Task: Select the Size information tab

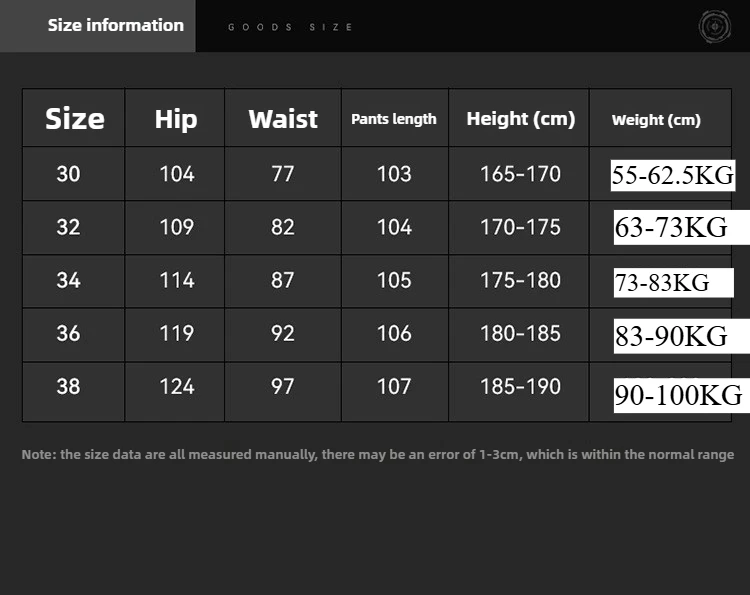Action: [x=115, y=25]
